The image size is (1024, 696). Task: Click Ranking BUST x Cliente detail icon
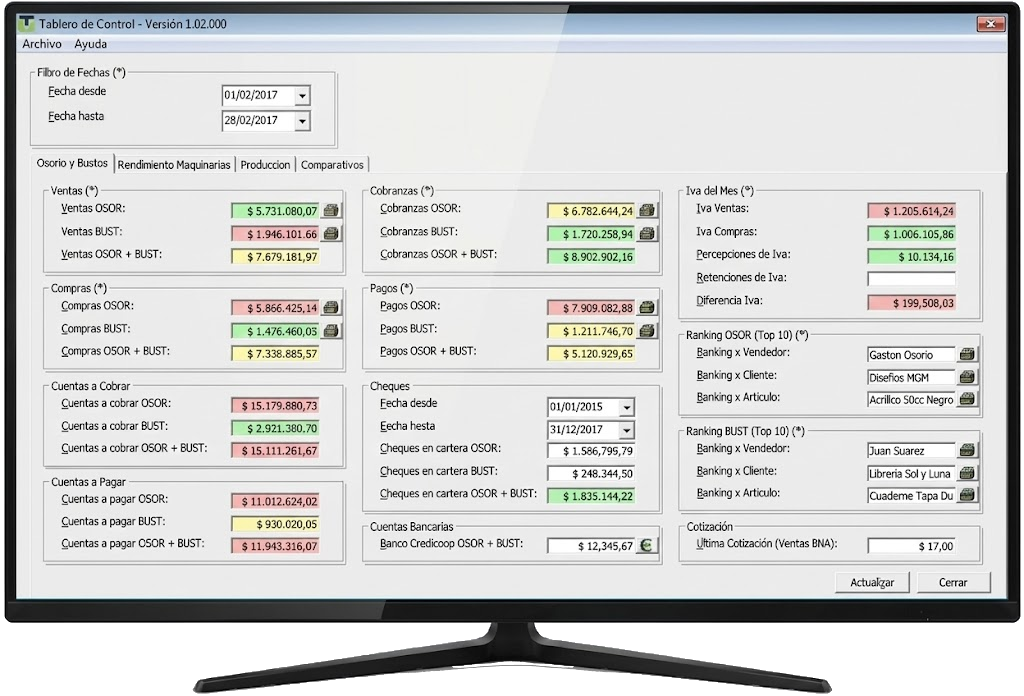(967, 474)
